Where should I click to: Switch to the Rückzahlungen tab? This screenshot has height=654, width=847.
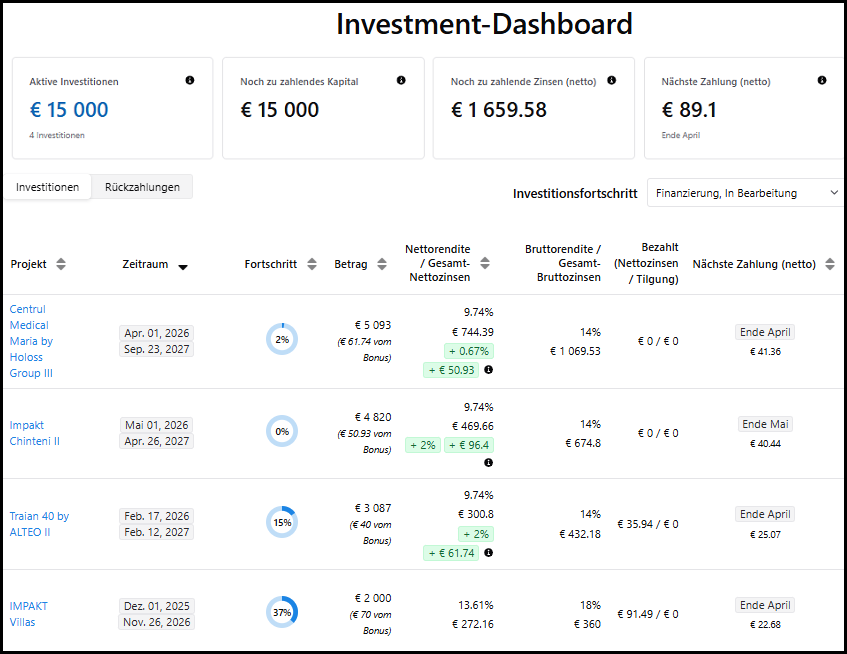click(x=142, y=187)
